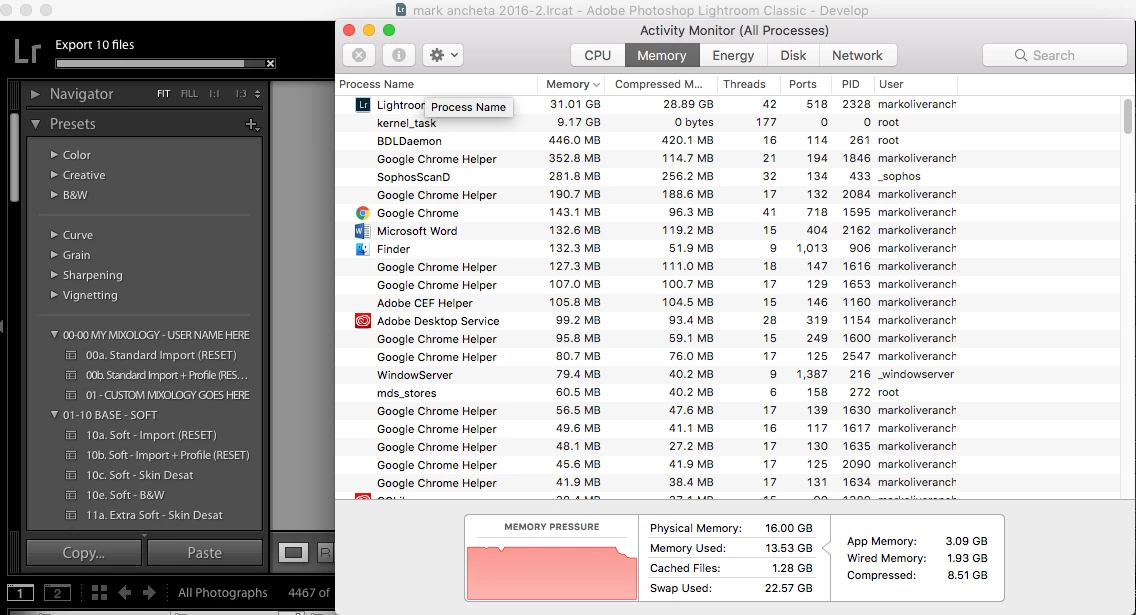The width and height of the screenshot is (1136, 615).
Task: Switch to the Network tab
Action: coord(857,55)
